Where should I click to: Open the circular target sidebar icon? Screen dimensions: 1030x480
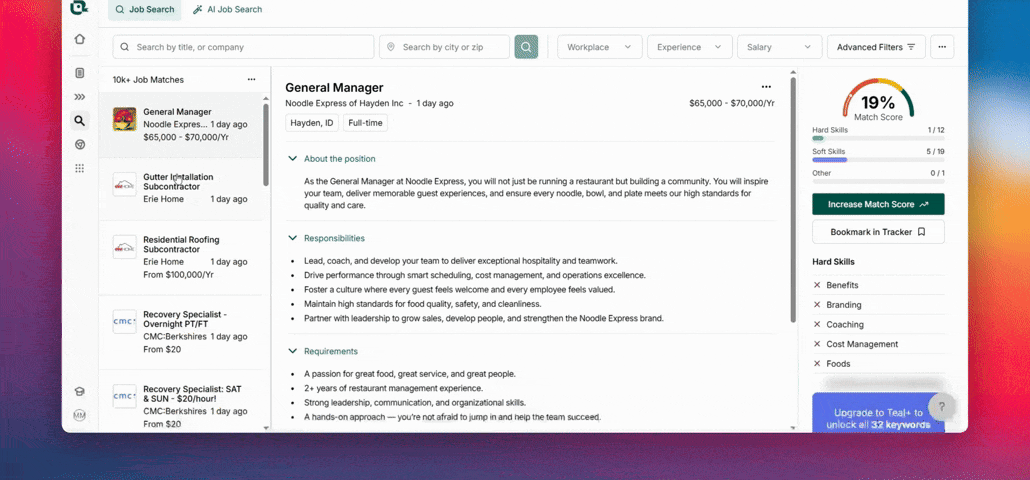[x=79, y=144]
